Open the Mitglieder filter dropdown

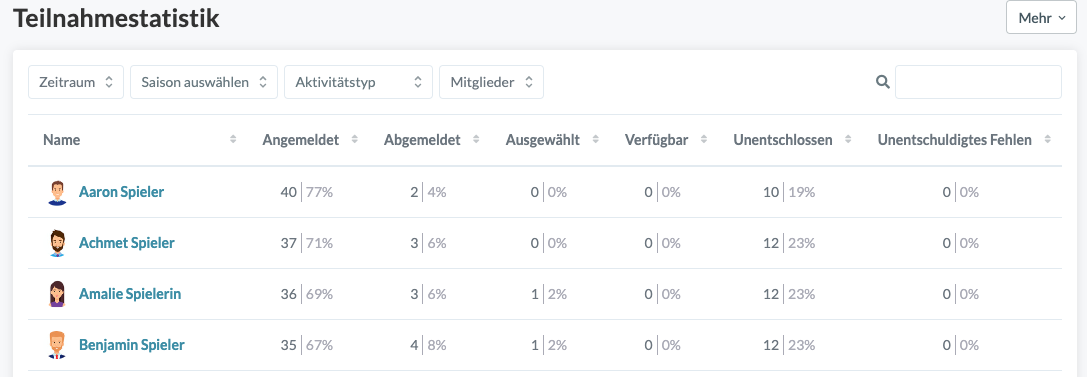pos(492,82)
